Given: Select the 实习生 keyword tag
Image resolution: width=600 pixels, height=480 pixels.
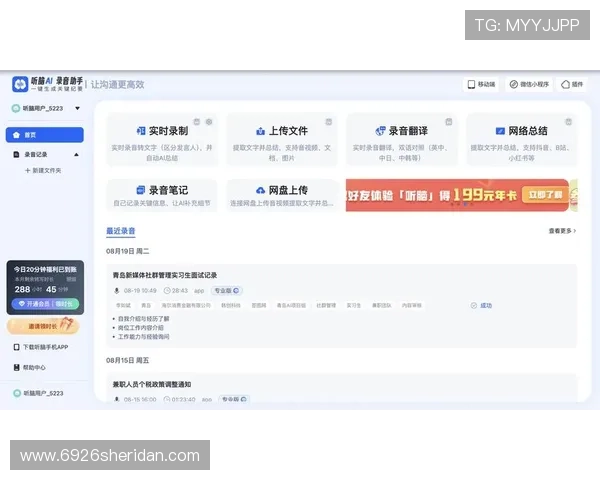Looking at the screenshot, I should coord(354,305).
